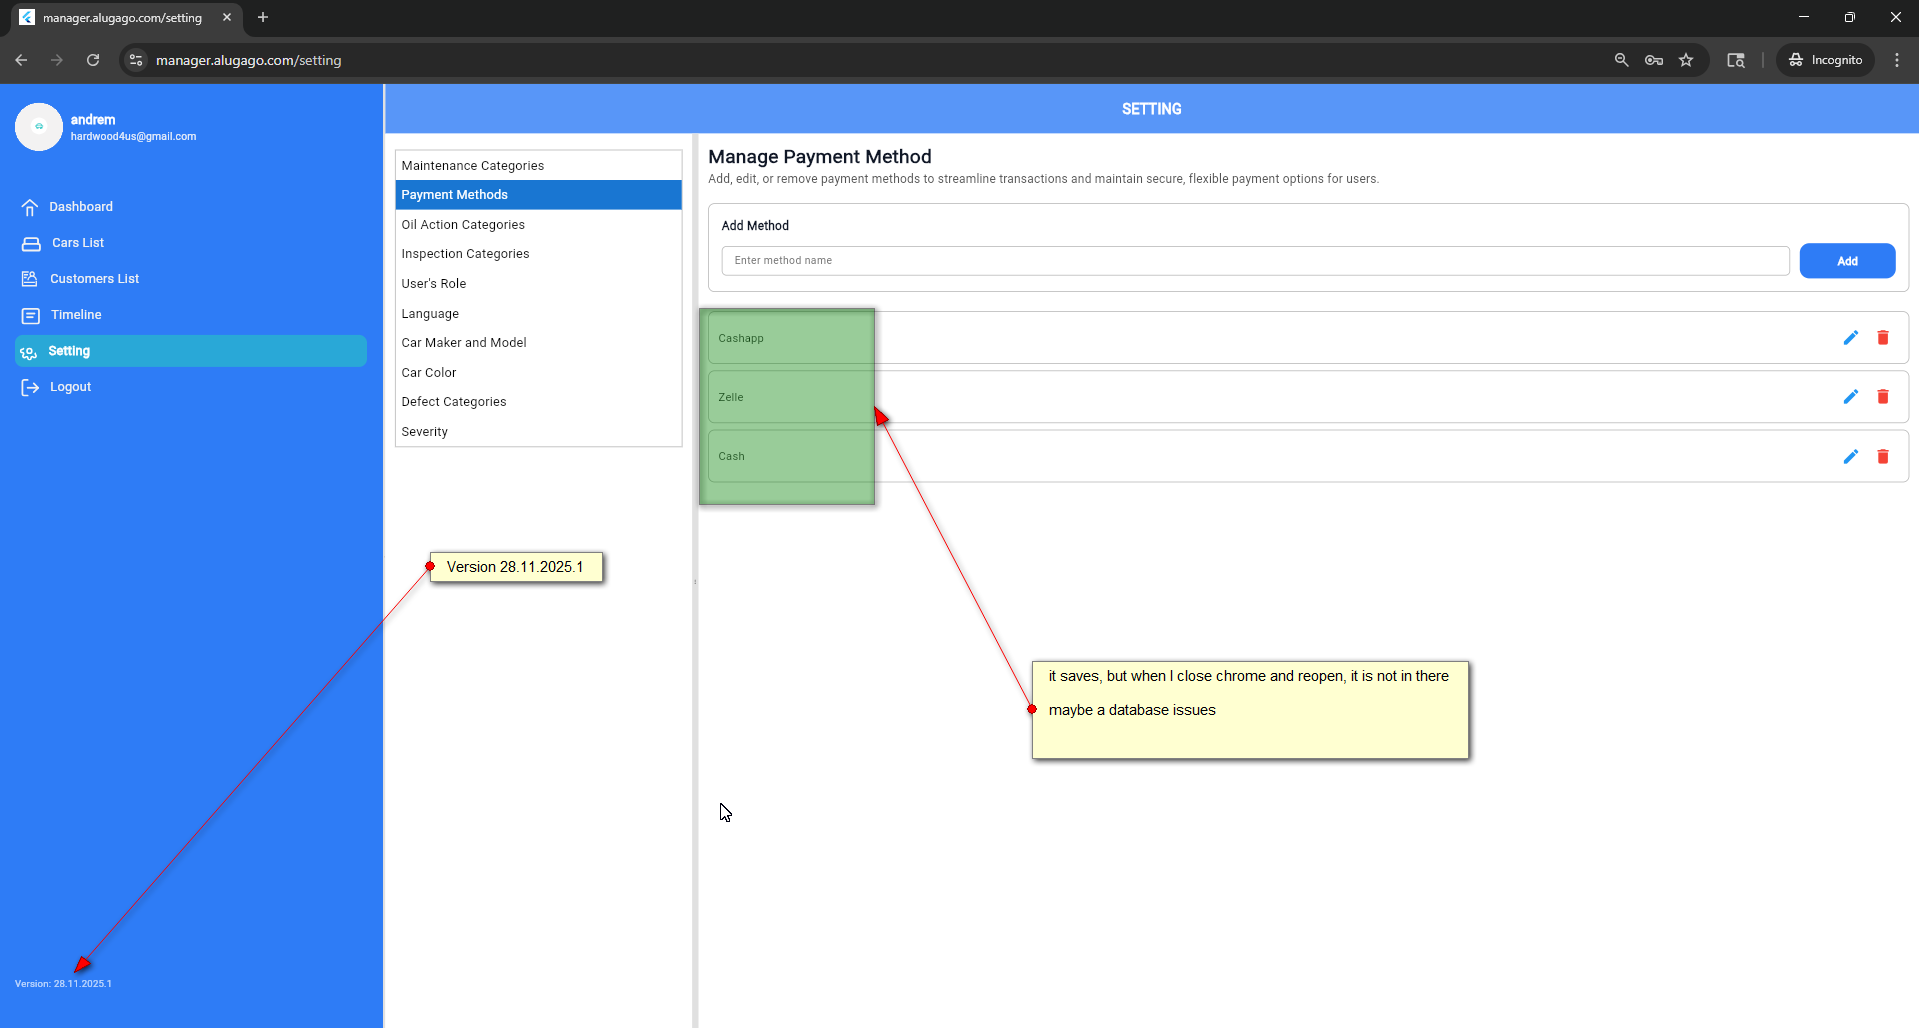Open the password key icon
1919x1028 pixels.
point(1653,60)
